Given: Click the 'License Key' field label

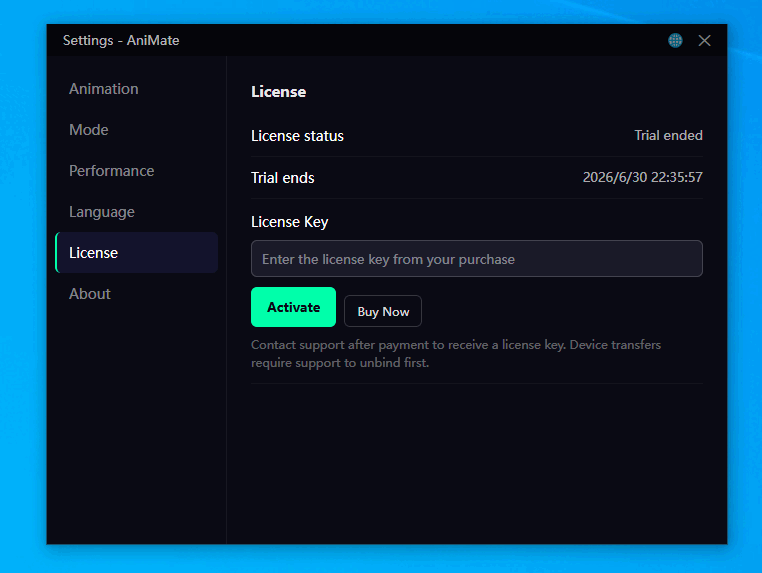Looking at the screenshot, I should coord(290,222).
